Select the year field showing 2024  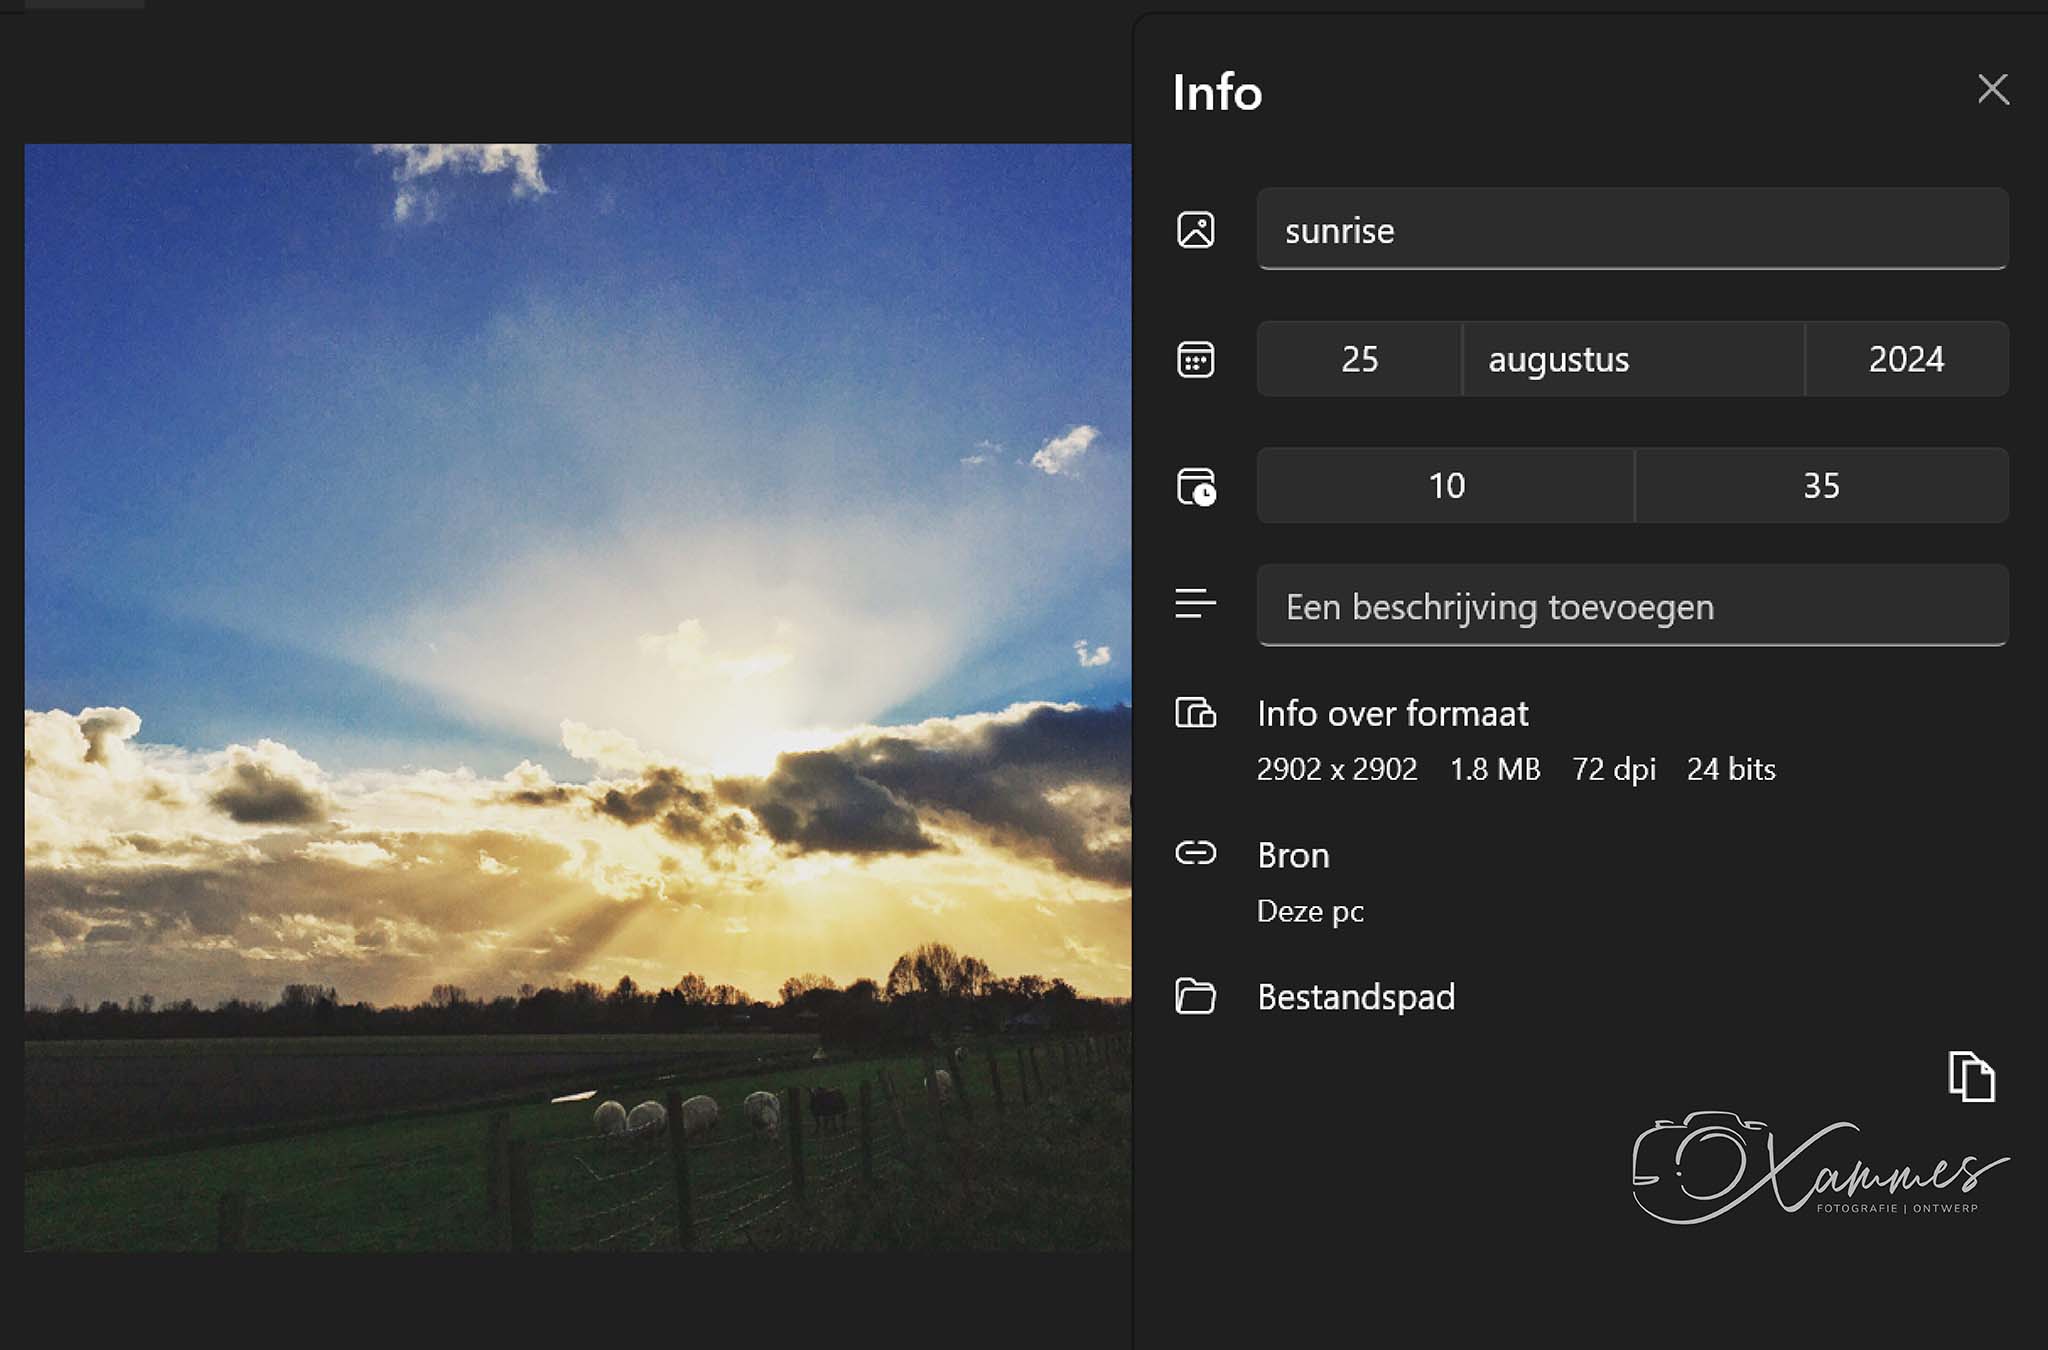pos(1905,359)
